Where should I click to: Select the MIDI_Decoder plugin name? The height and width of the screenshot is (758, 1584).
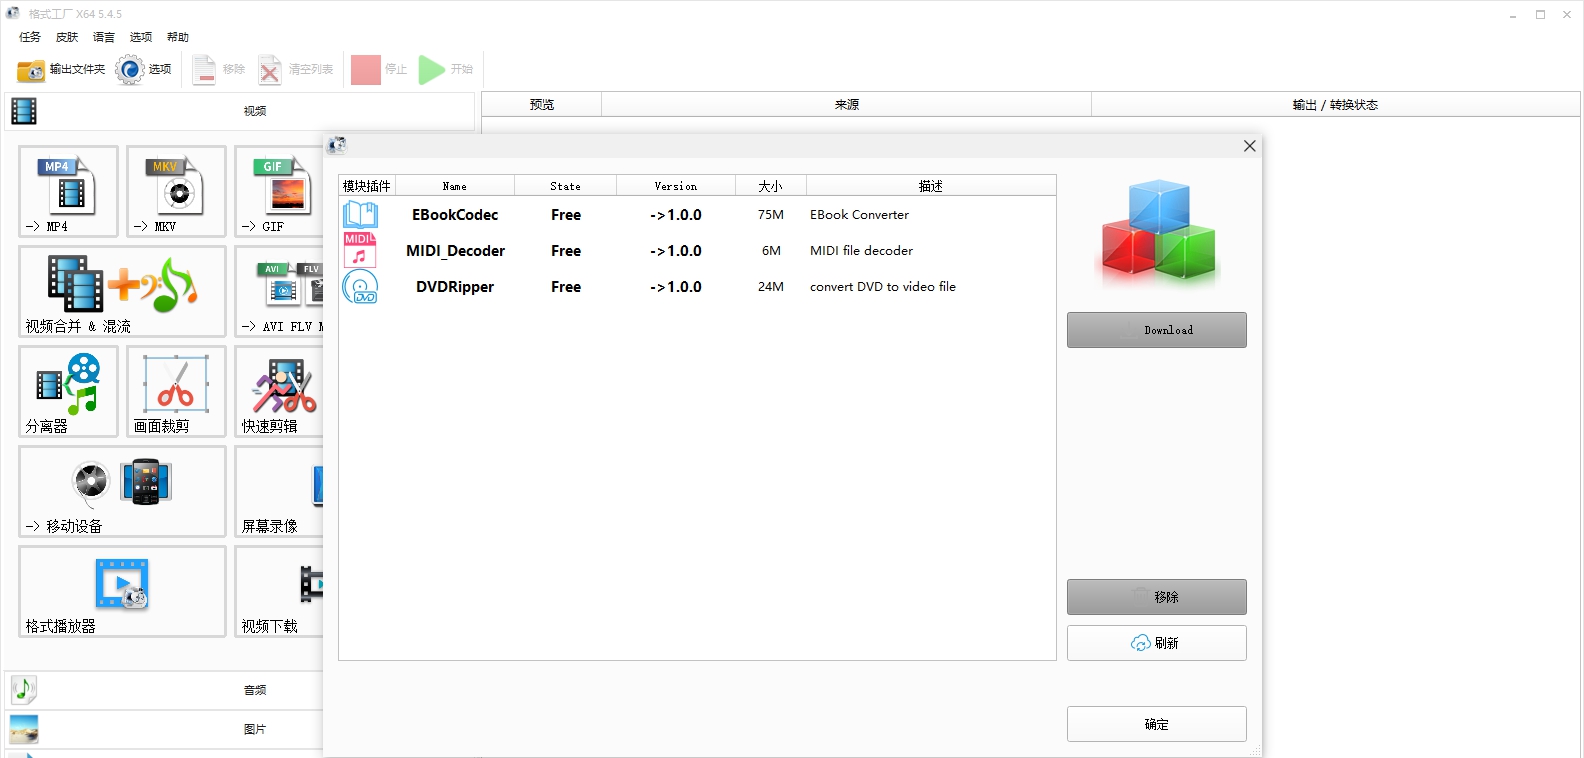pos(455,251)
